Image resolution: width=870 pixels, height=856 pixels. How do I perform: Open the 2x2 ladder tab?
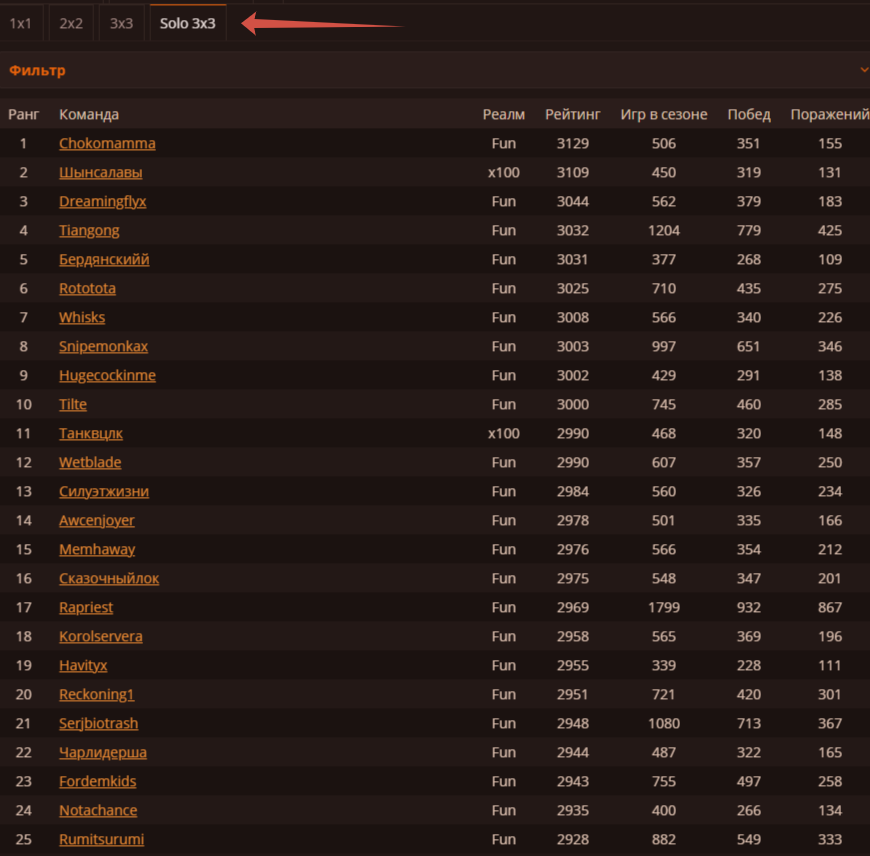pos(71,23)
